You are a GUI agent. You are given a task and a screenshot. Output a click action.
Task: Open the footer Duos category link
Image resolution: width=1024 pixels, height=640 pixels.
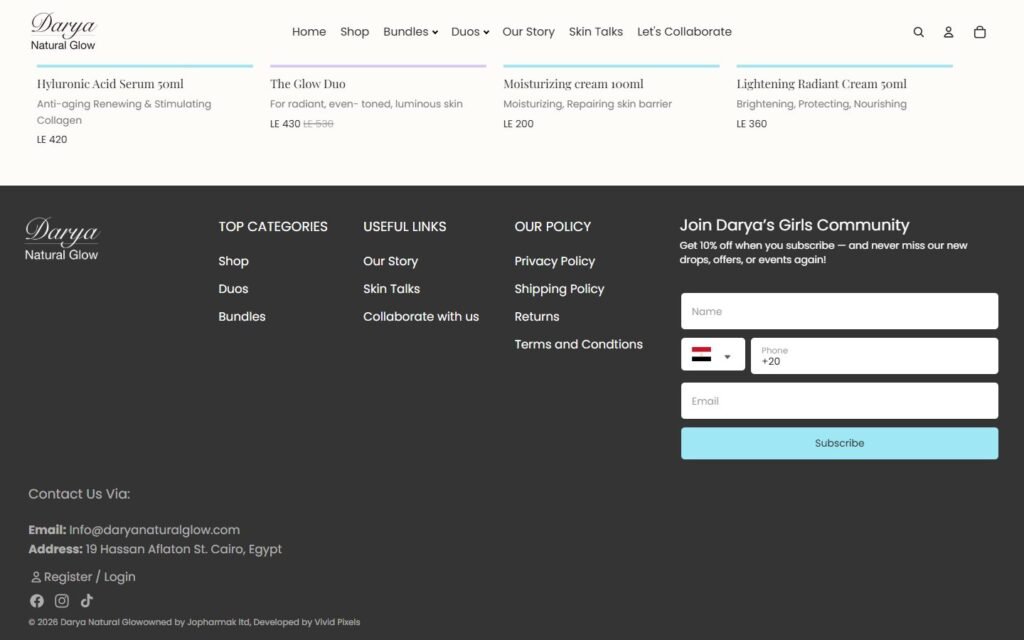click(233, 289)
